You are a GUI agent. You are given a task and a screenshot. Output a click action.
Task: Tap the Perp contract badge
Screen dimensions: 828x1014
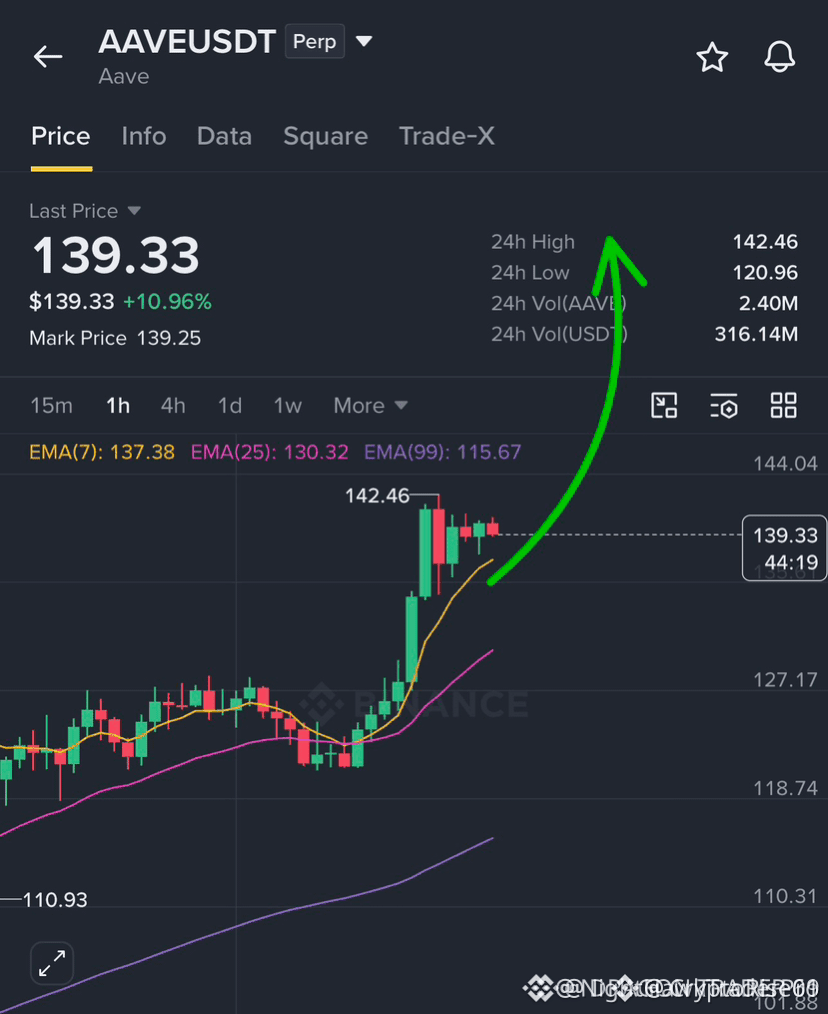coord(314,41)
